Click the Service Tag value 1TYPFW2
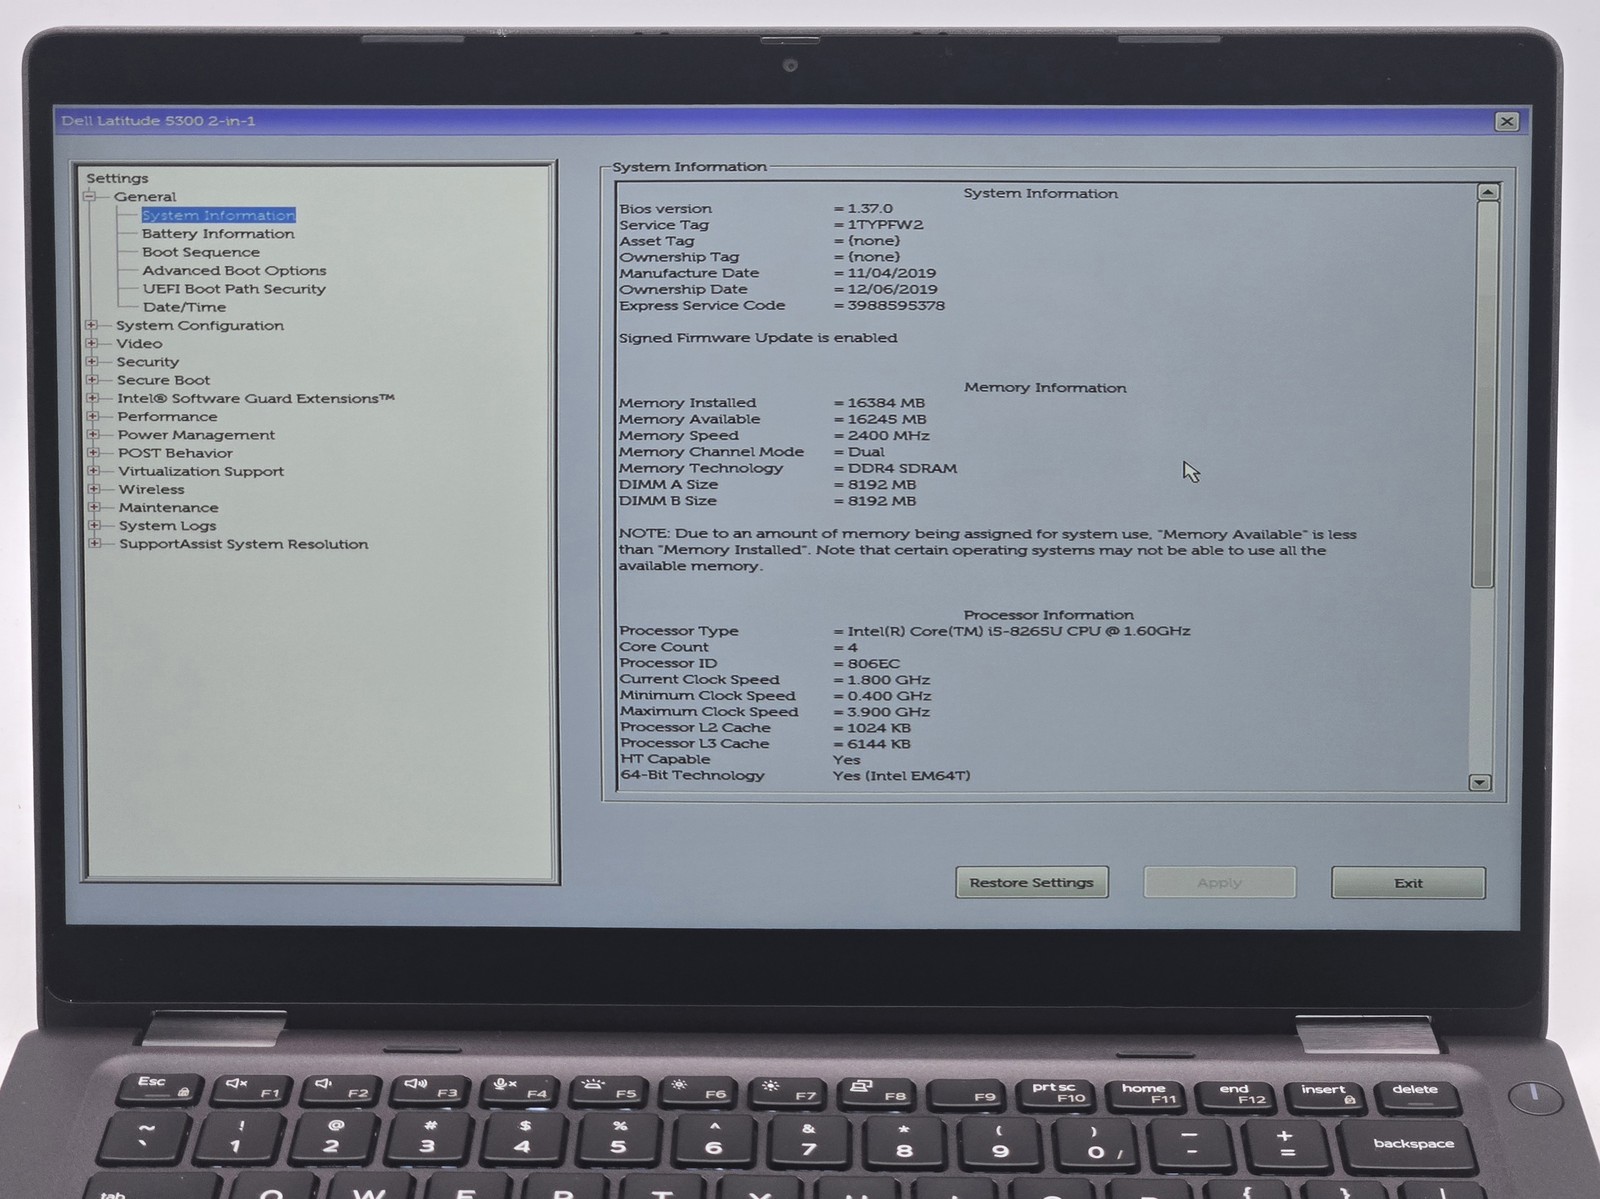 pos(885,225)
